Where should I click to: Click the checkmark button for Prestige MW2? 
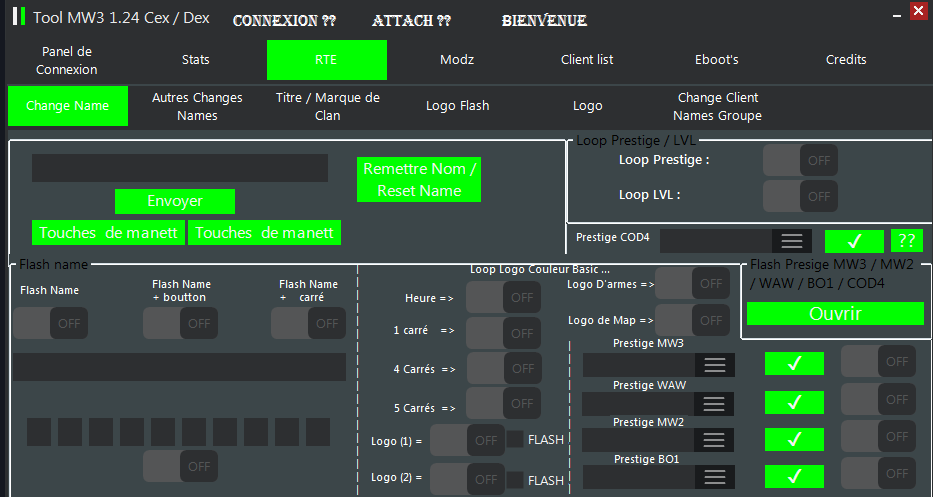[794, 439]
